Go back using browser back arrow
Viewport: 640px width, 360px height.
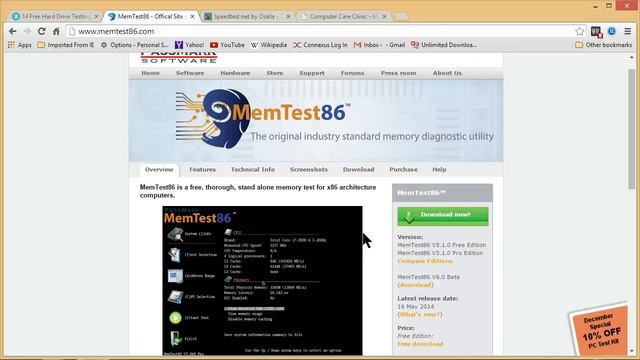point(13,31)
